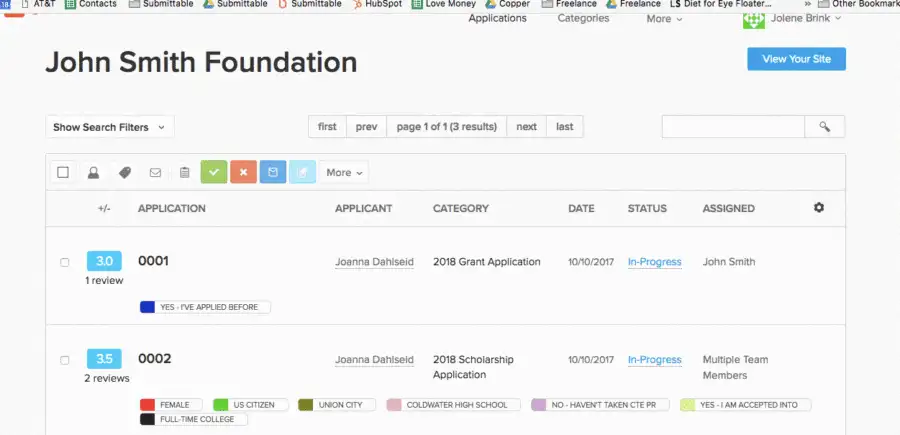This screenshot has width=900, height=435.
Task: Open the AT&T bookmark
Action: pyautogui.click(x=38, y=4)
